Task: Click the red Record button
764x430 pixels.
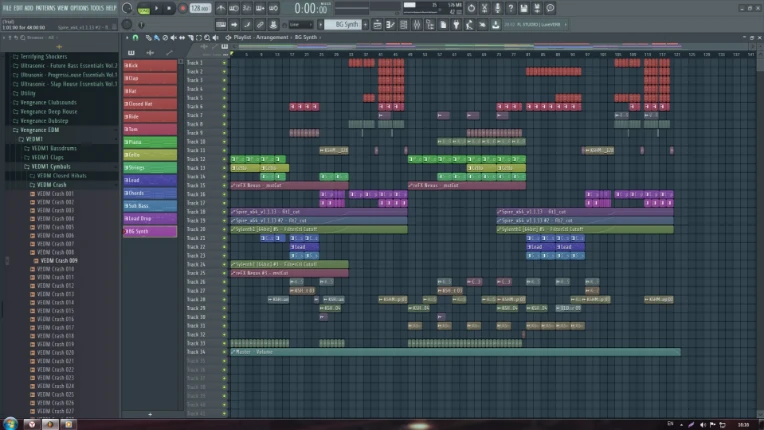Action: tap(183, 8)
